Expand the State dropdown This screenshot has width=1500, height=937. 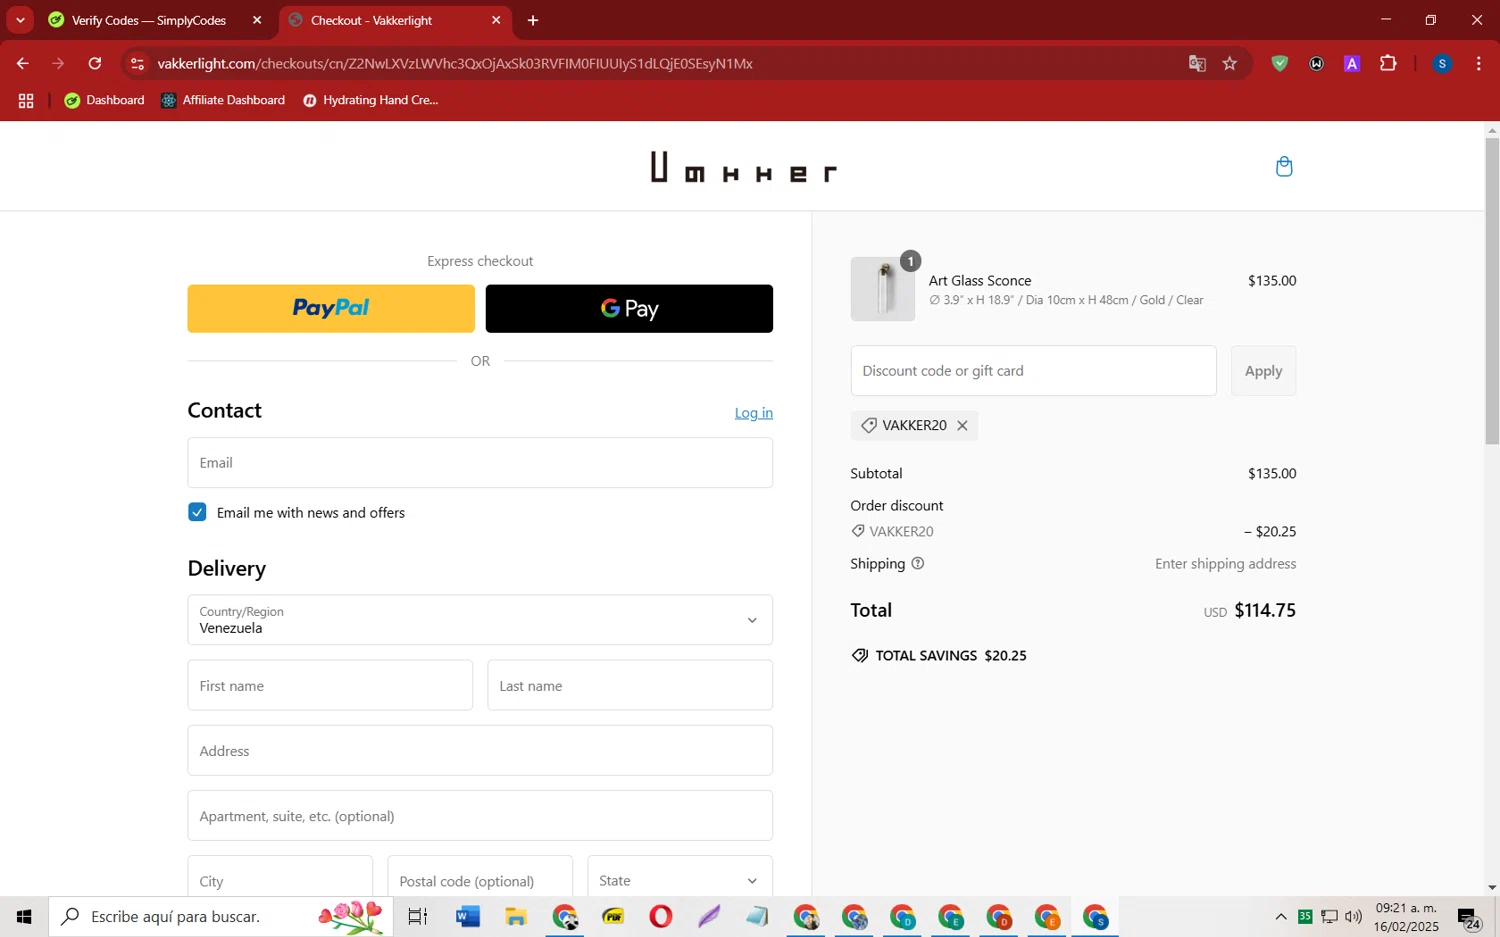pyautogui.click(x=680, y=876)
